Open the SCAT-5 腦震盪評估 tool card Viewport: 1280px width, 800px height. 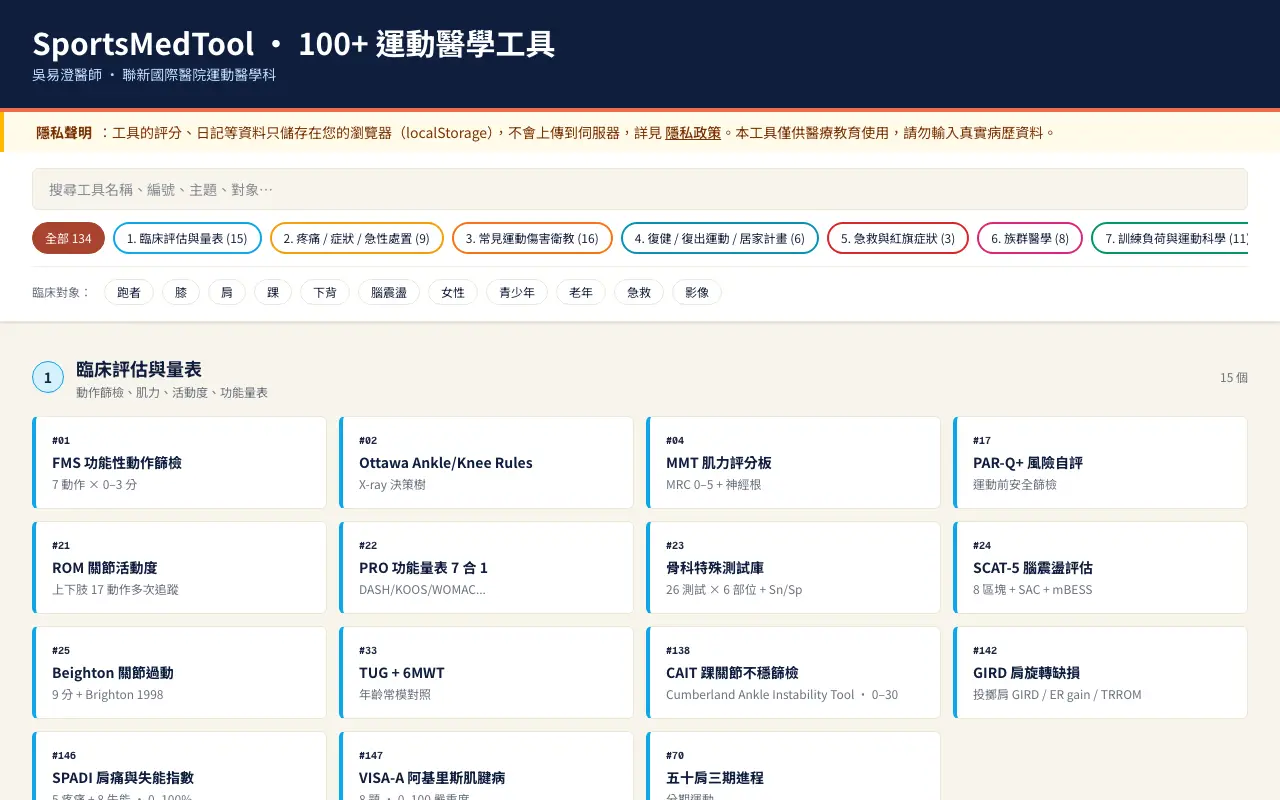(1101, 567)
